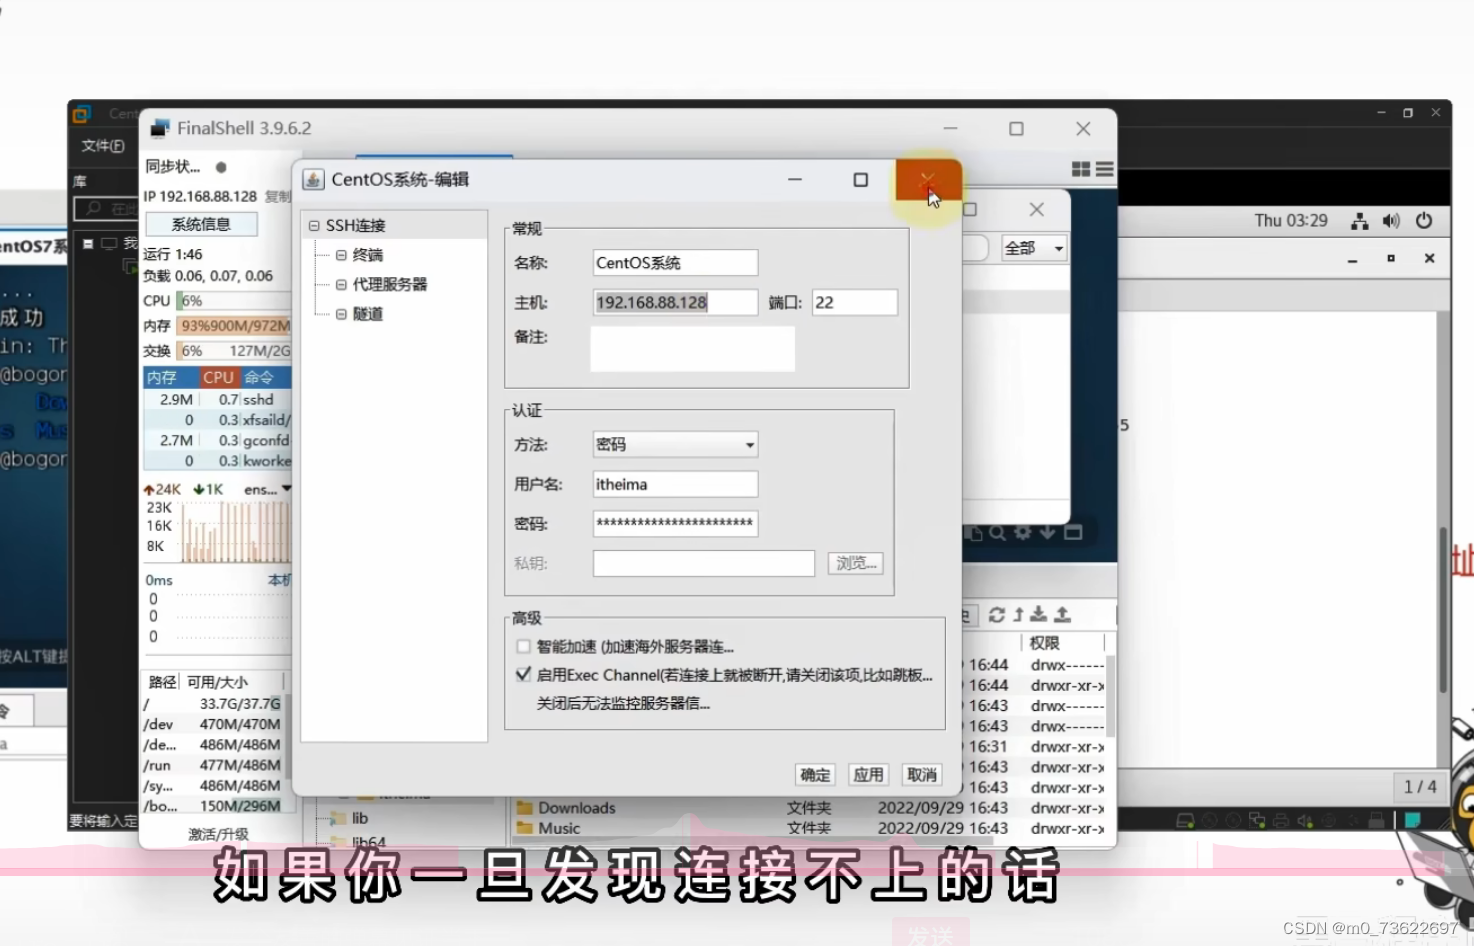Click 激活/升级 link at bottom
The width and height of the screenshot is (1474, 946).
[218, 834]
